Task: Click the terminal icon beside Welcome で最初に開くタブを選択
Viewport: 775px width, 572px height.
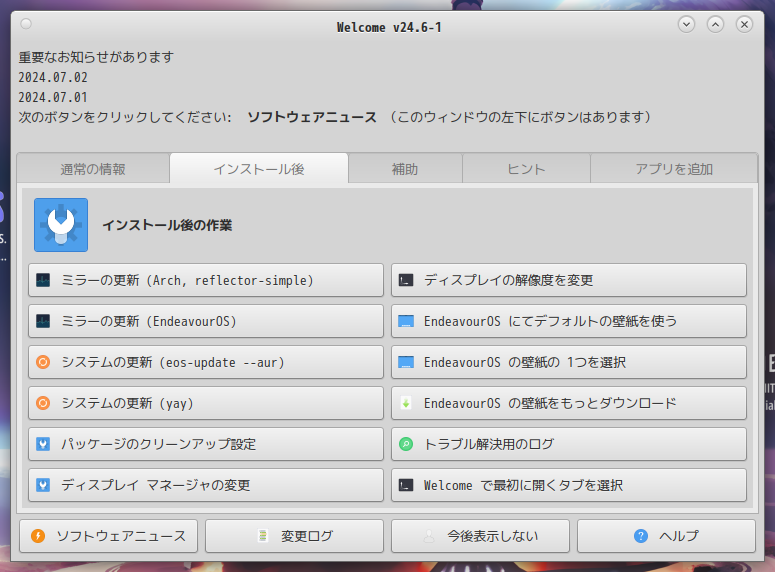Action: (406, 485)
